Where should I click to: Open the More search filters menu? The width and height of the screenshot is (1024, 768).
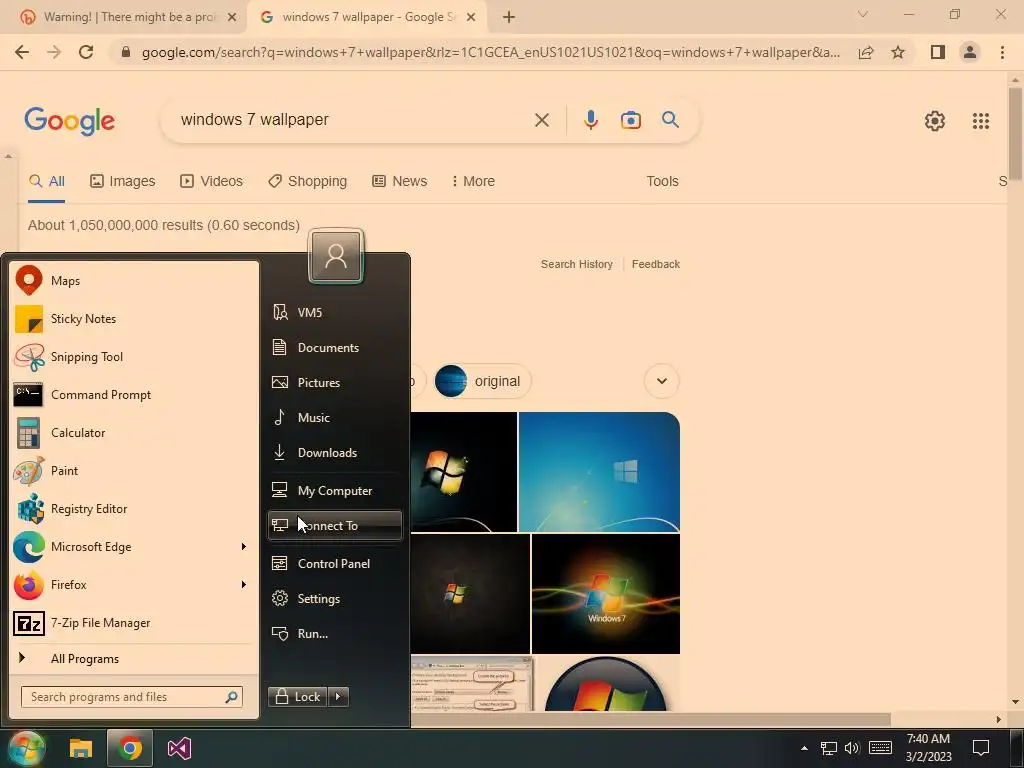[x=473, y=181]
